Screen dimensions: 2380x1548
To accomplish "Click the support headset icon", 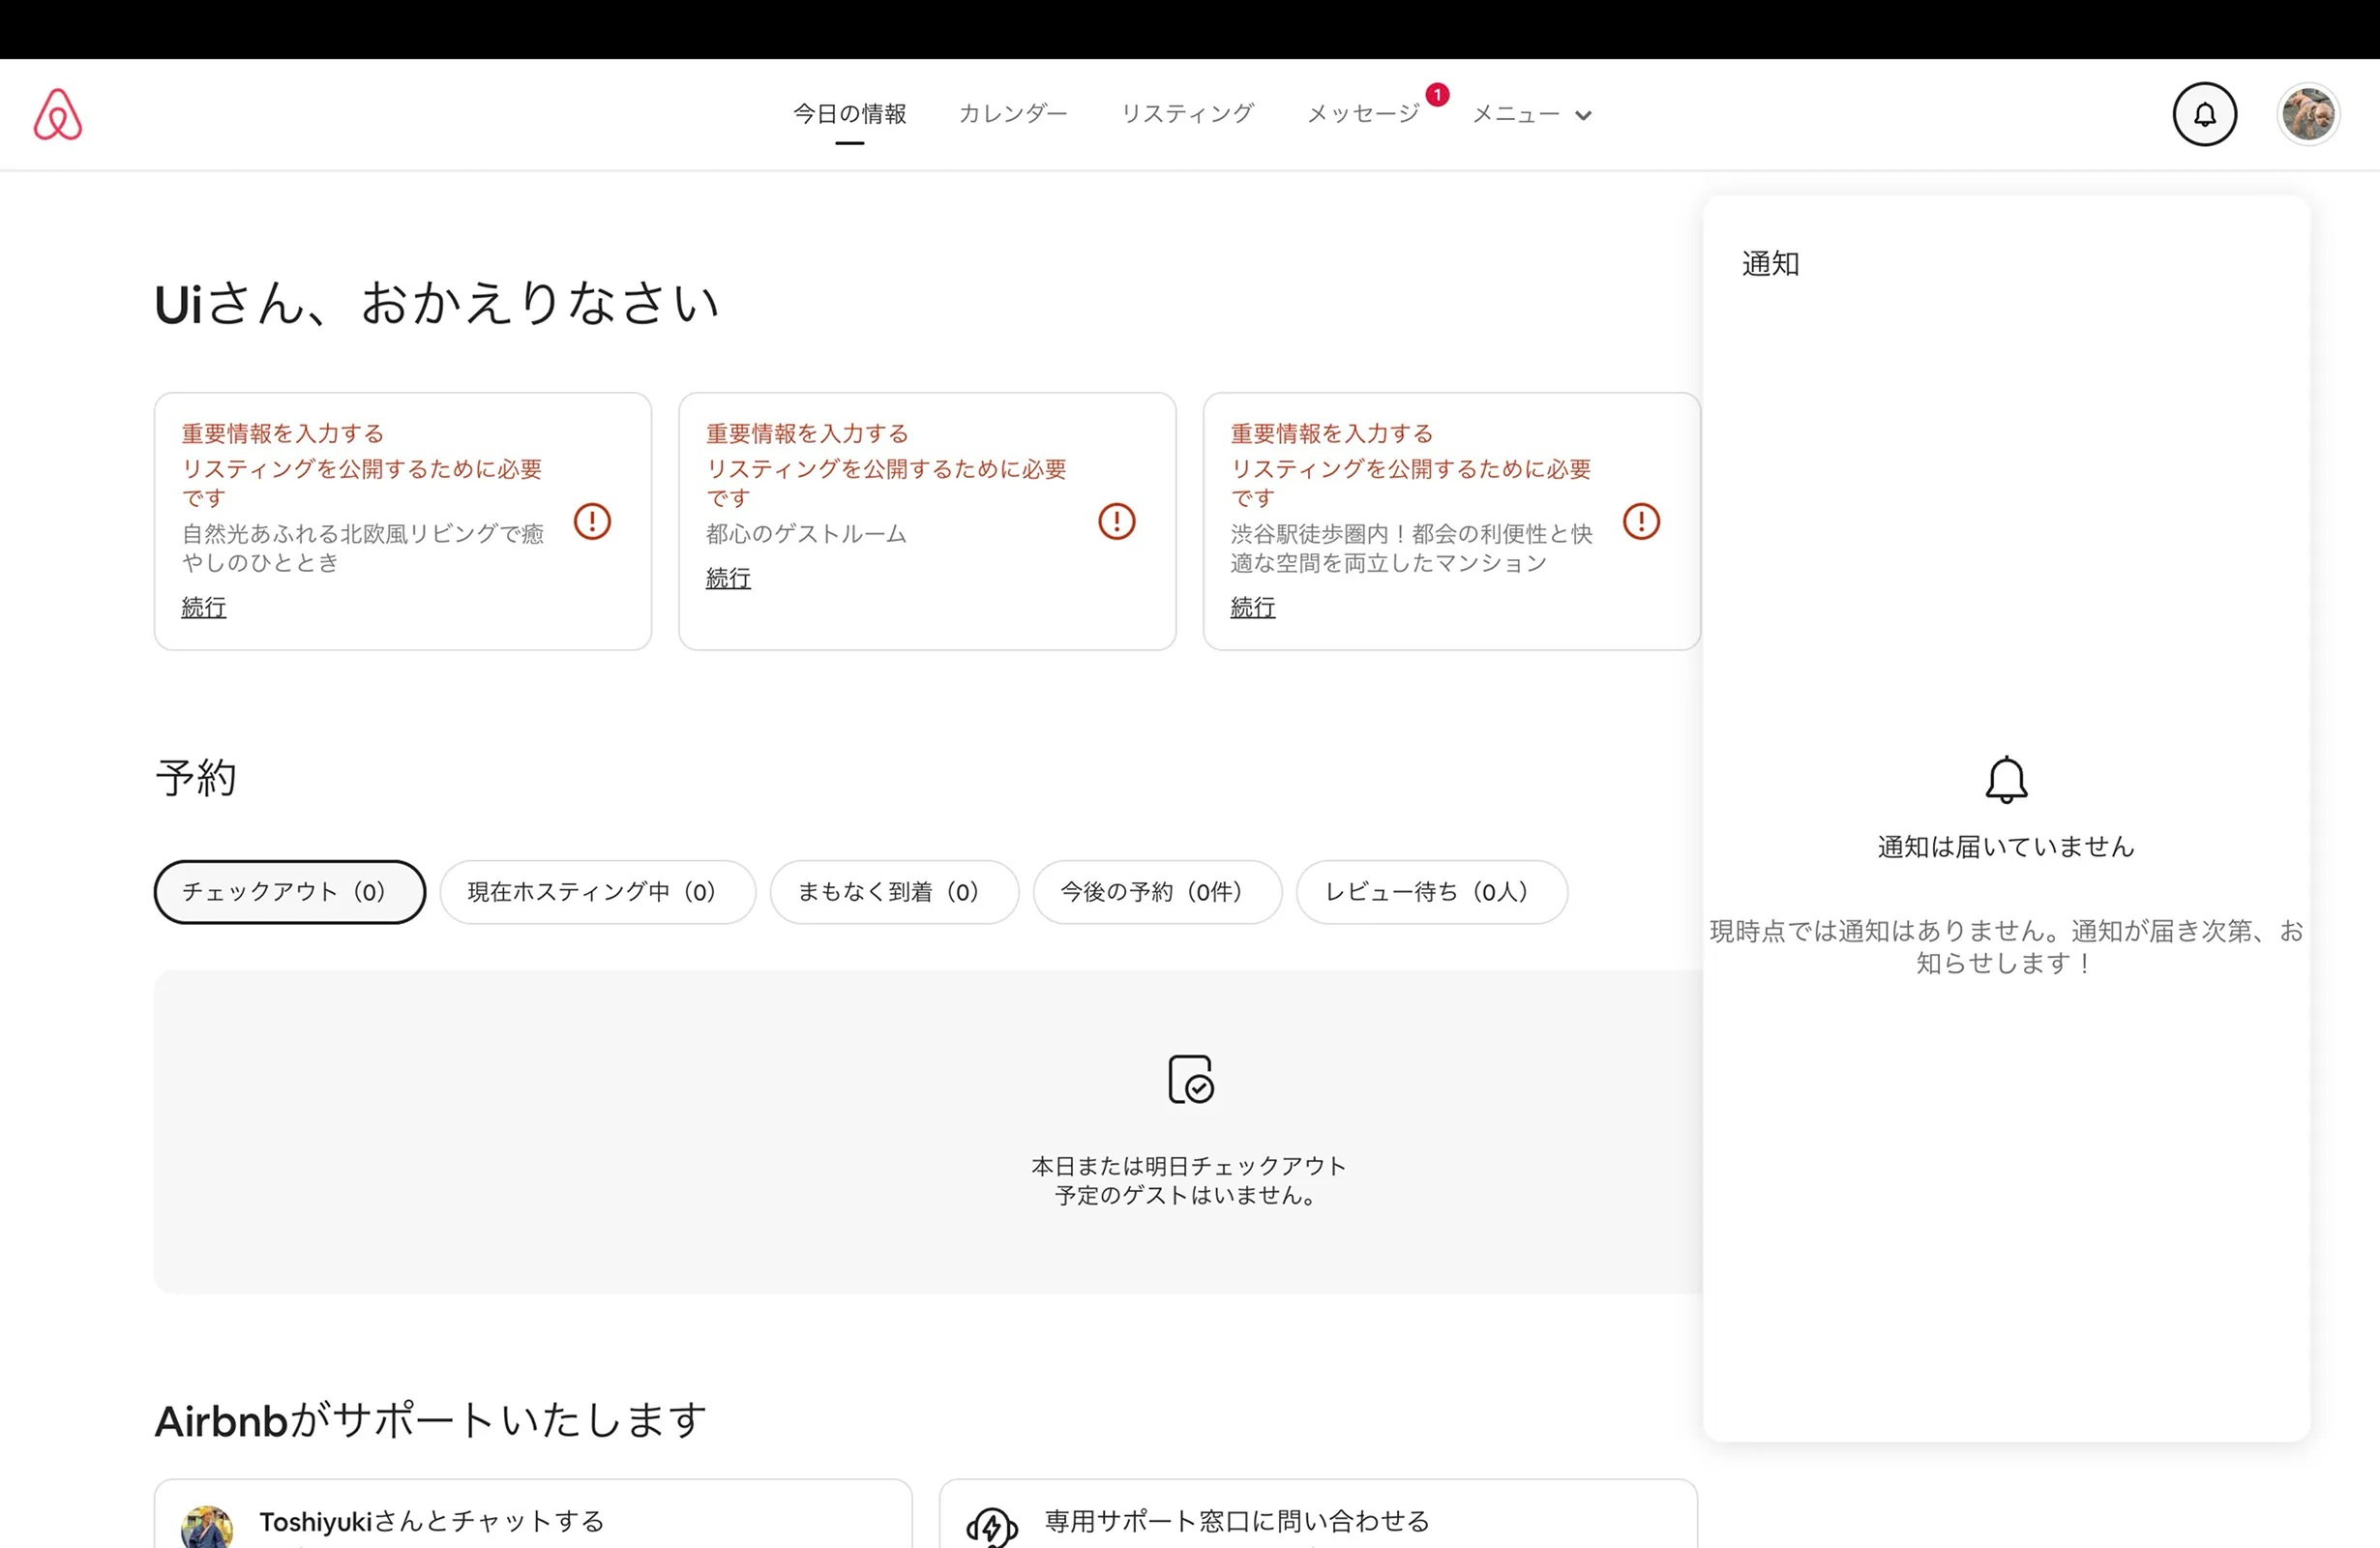I will [x=992, y=1526].
